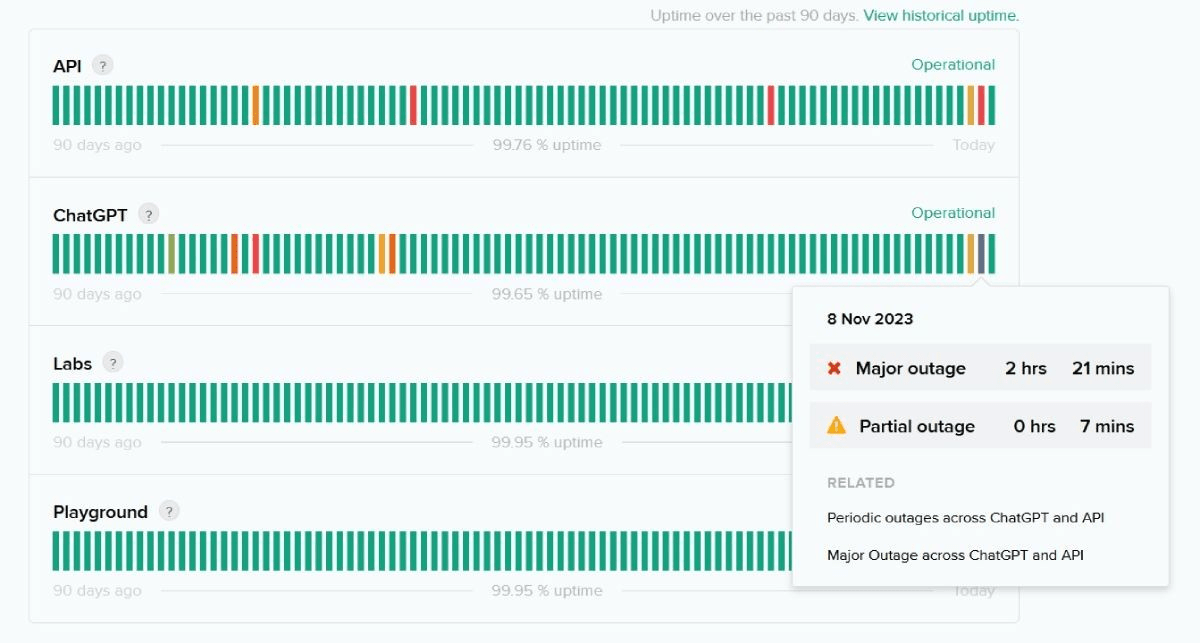Open the View historical uptime link
This screenshot has width=1200, height=643.
(x=941, y=16)
